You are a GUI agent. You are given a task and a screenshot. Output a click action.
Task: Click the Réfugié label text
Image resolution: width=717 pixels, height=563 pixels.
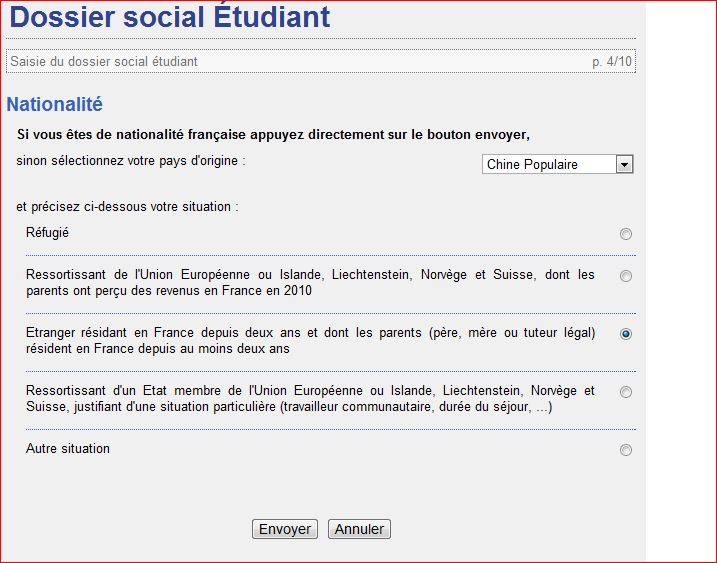point(47,233)
